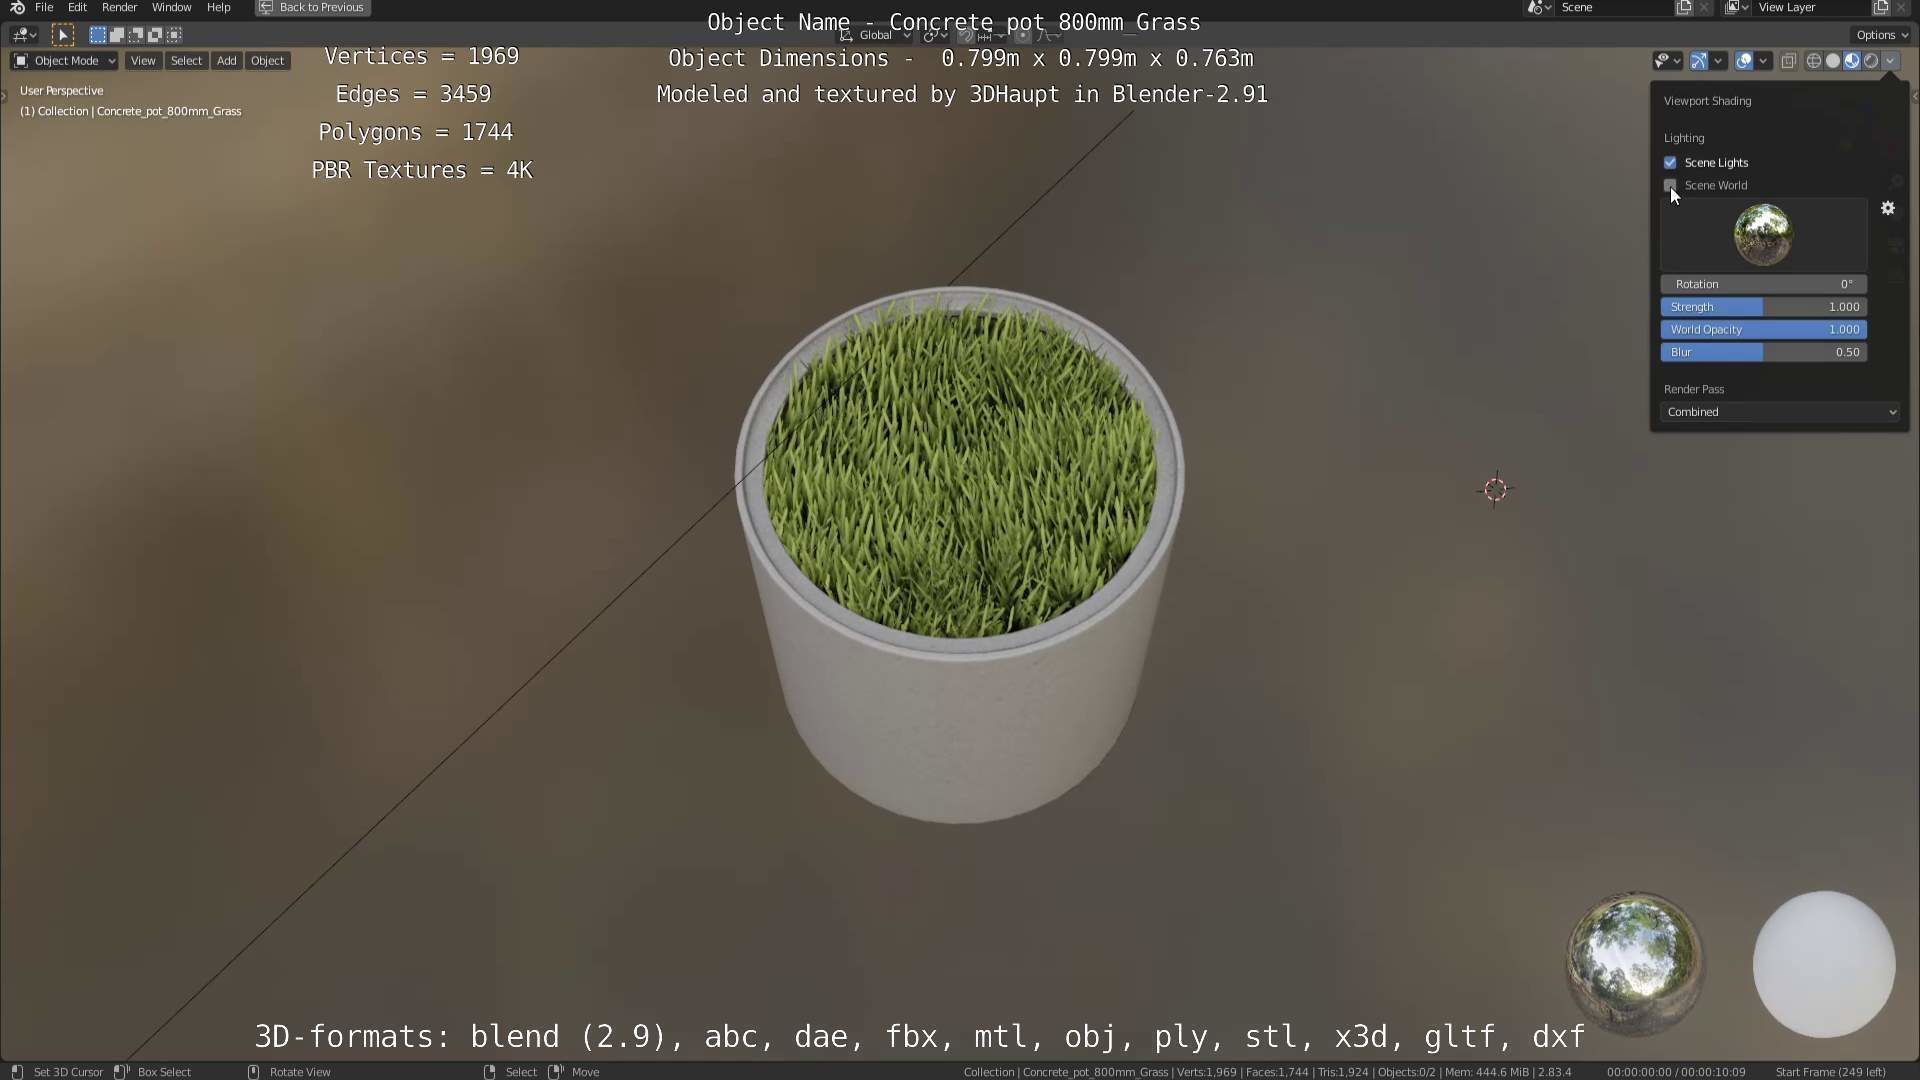Screen dimensions: 1920x1080
Task: Open the Render Pass Combined dropdown
Action: (1780, 412)
